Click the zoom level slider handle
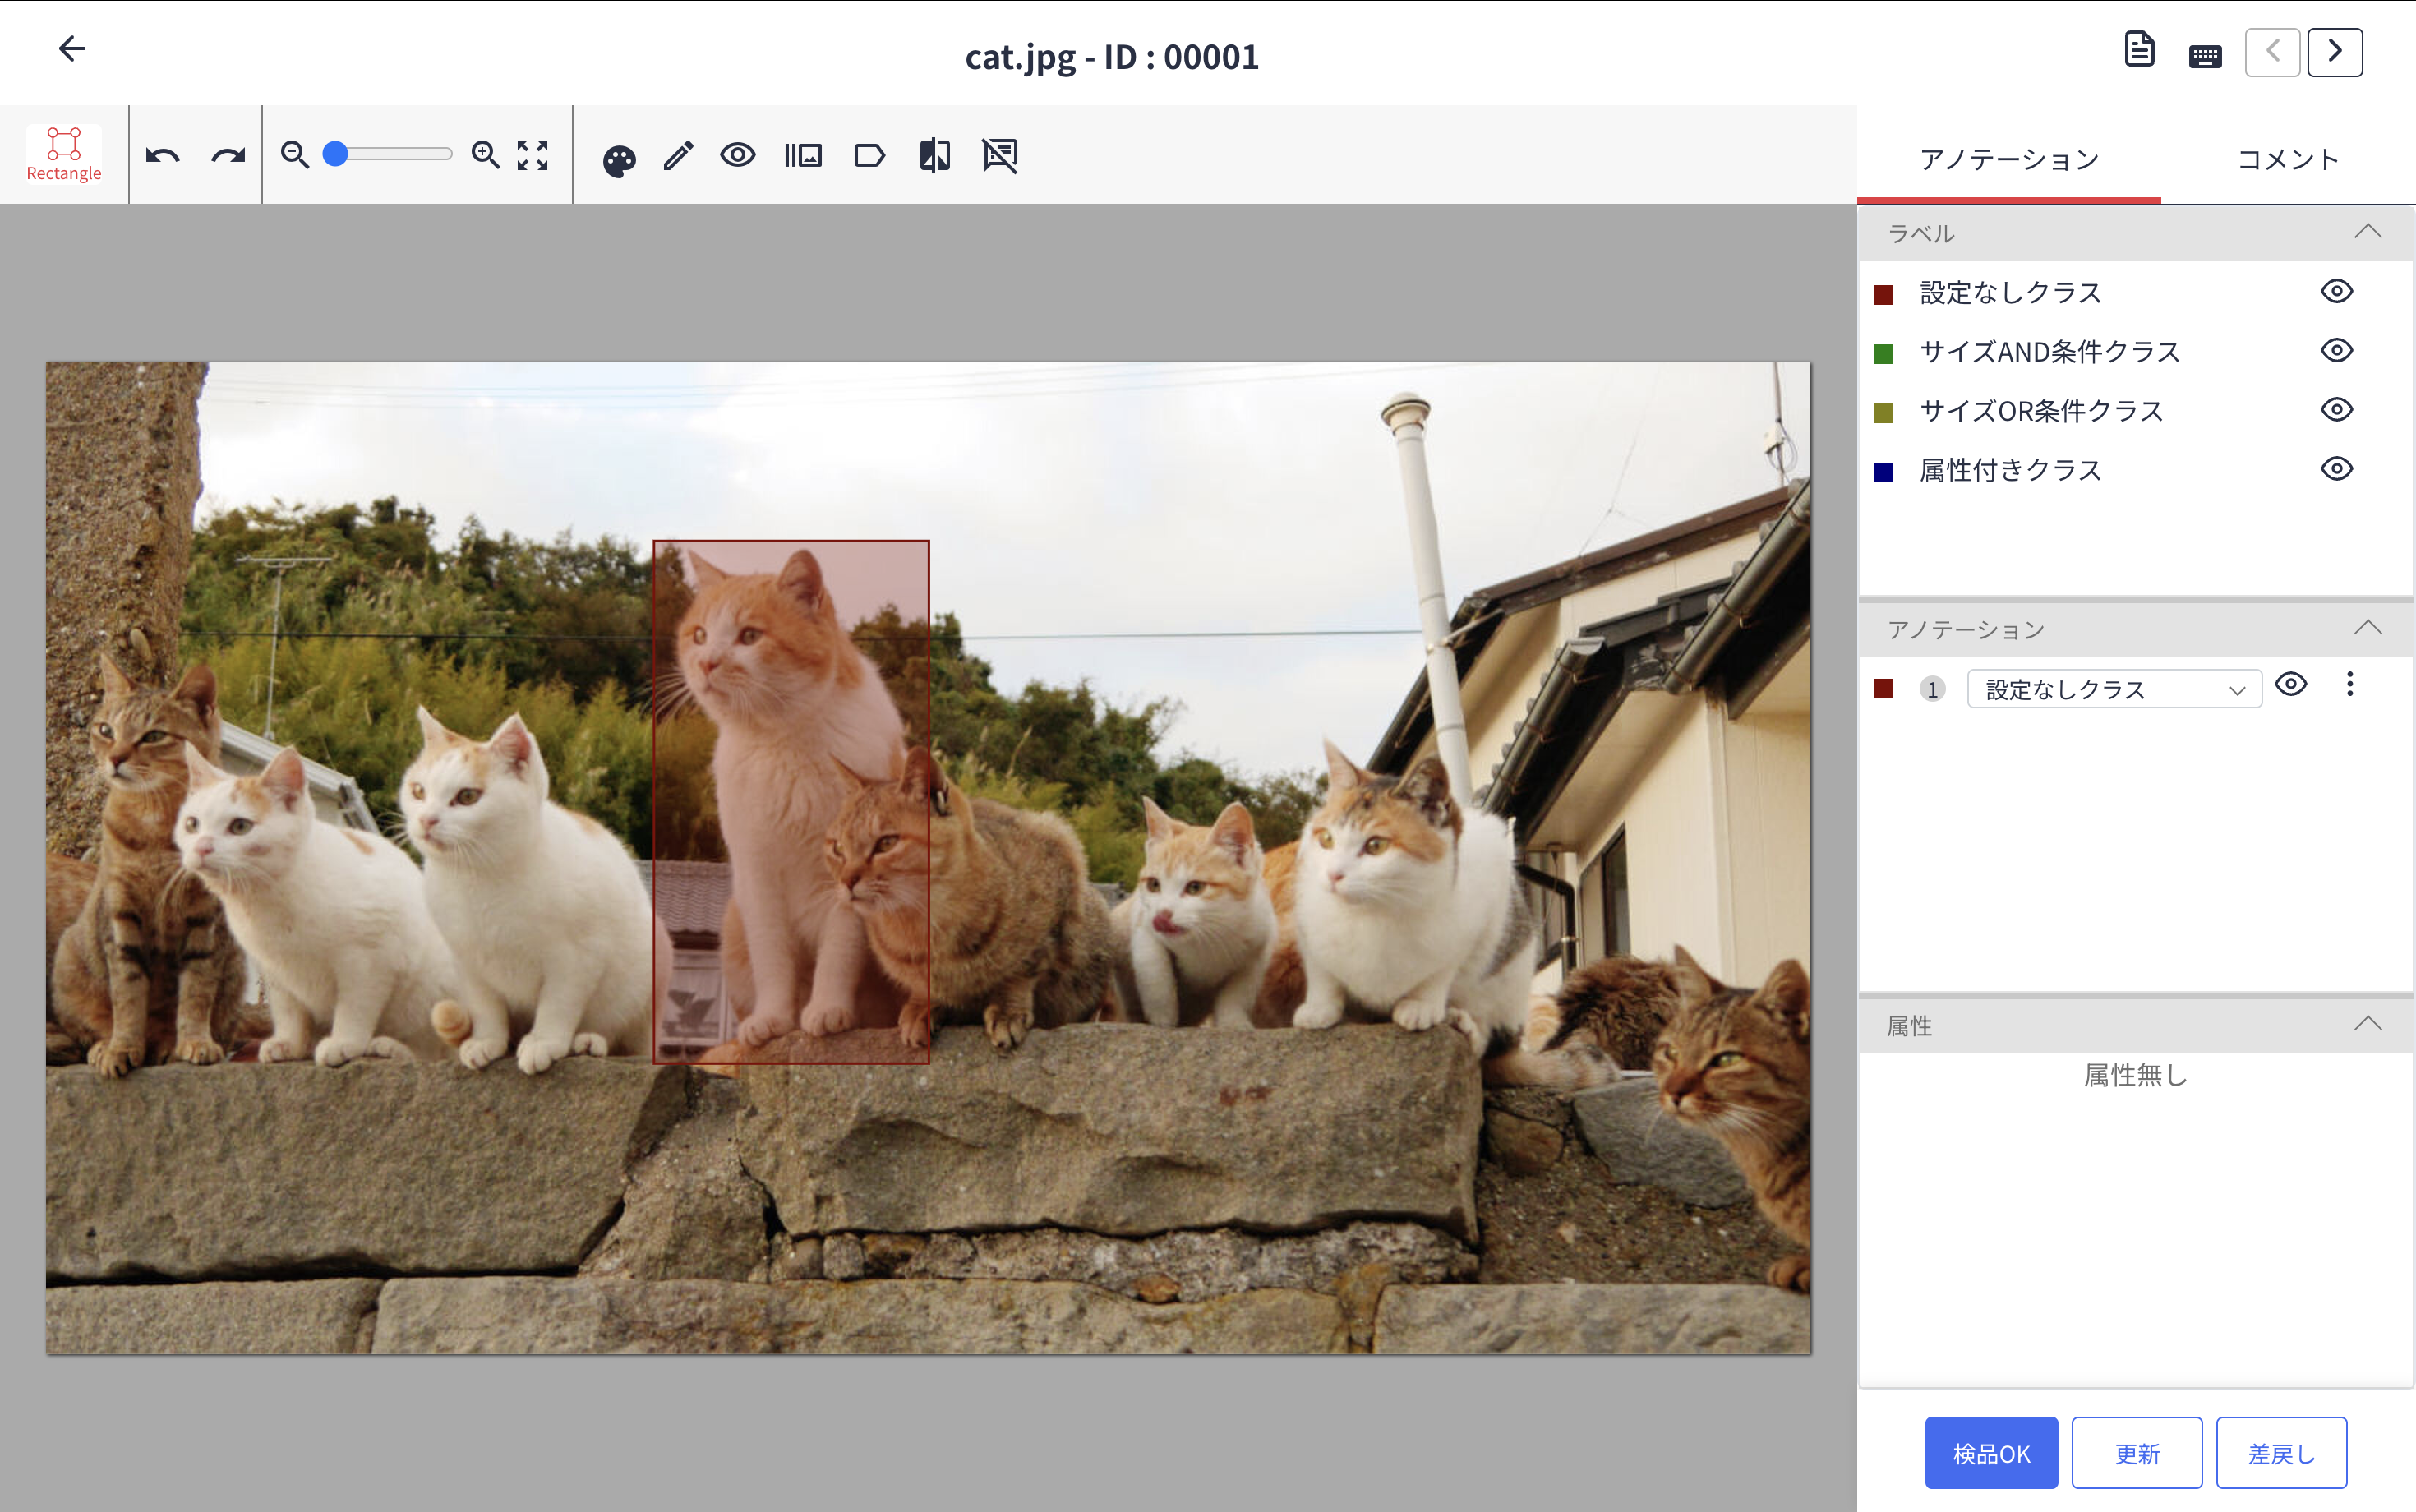The width and height of the screenshot is (2416, 1512). coord(336,155)
